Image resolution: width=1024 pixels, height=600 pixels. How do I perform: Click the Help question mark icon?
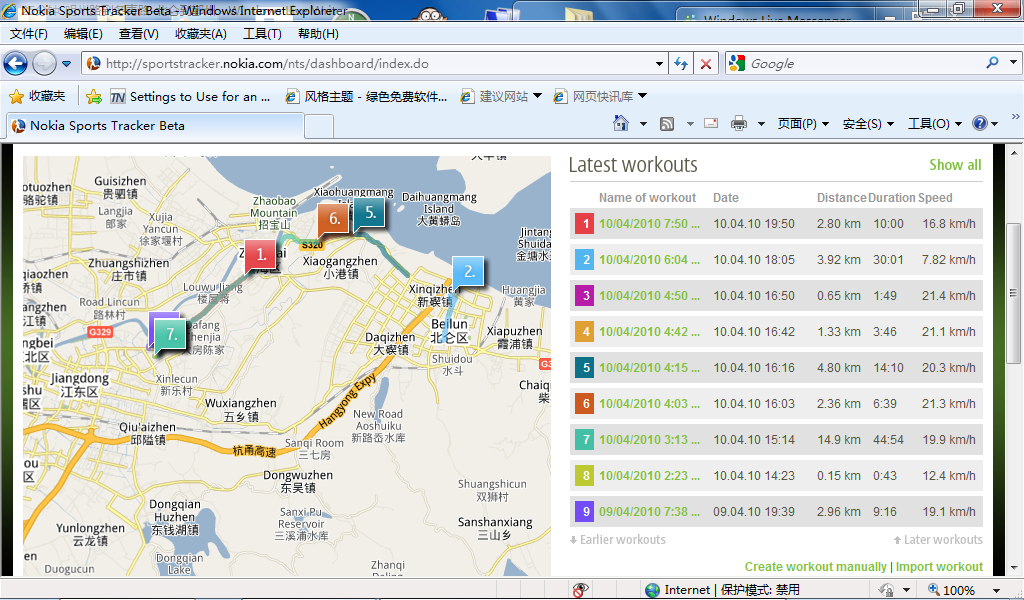point(980,123)
